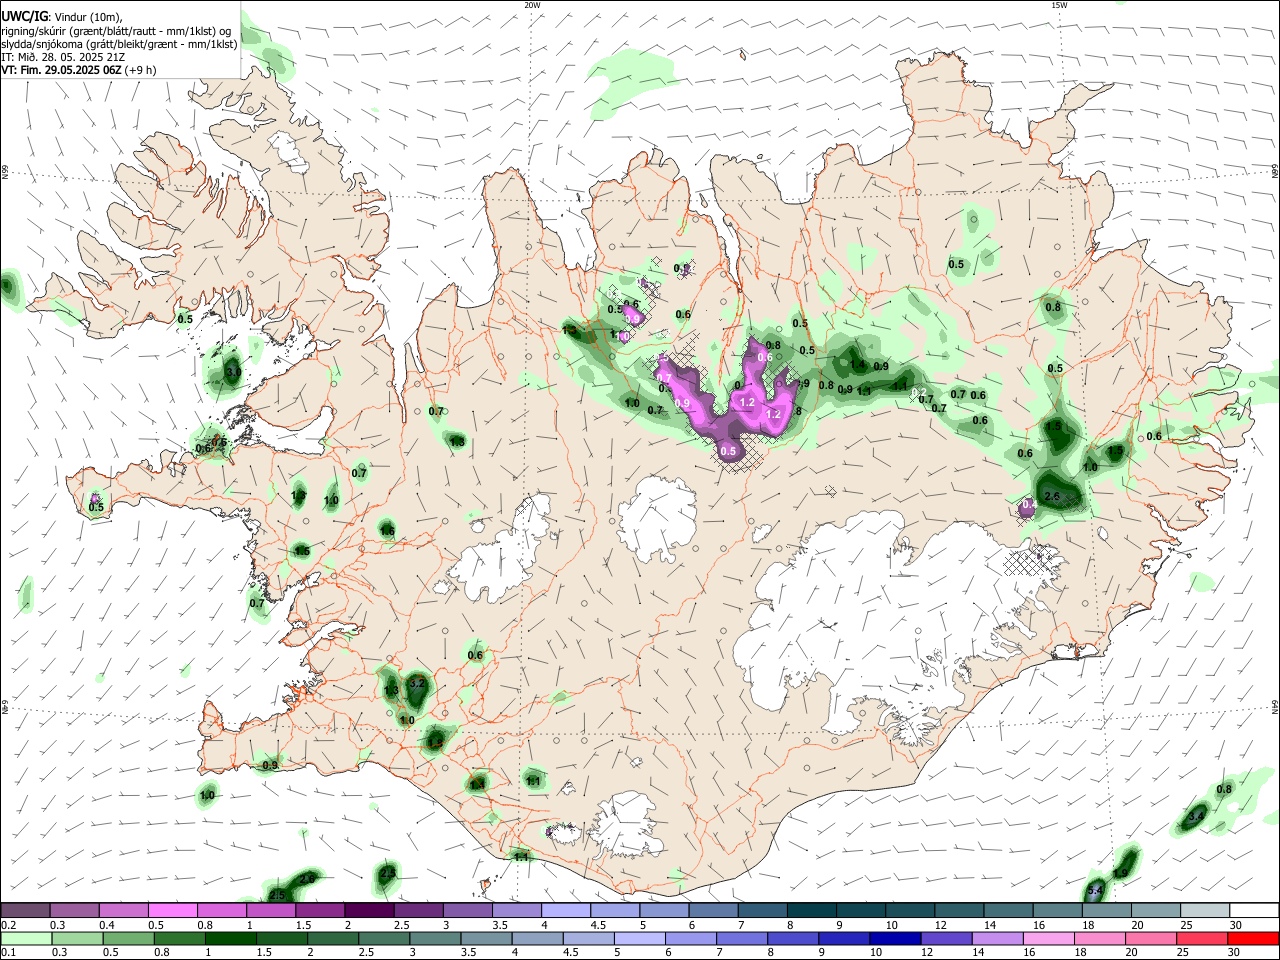Click the valid time 'VT: Fim. 29.05.2025 06Z (+9 h)'
Viewport: 1280px width, 960px height.
(x=78, y=70)
